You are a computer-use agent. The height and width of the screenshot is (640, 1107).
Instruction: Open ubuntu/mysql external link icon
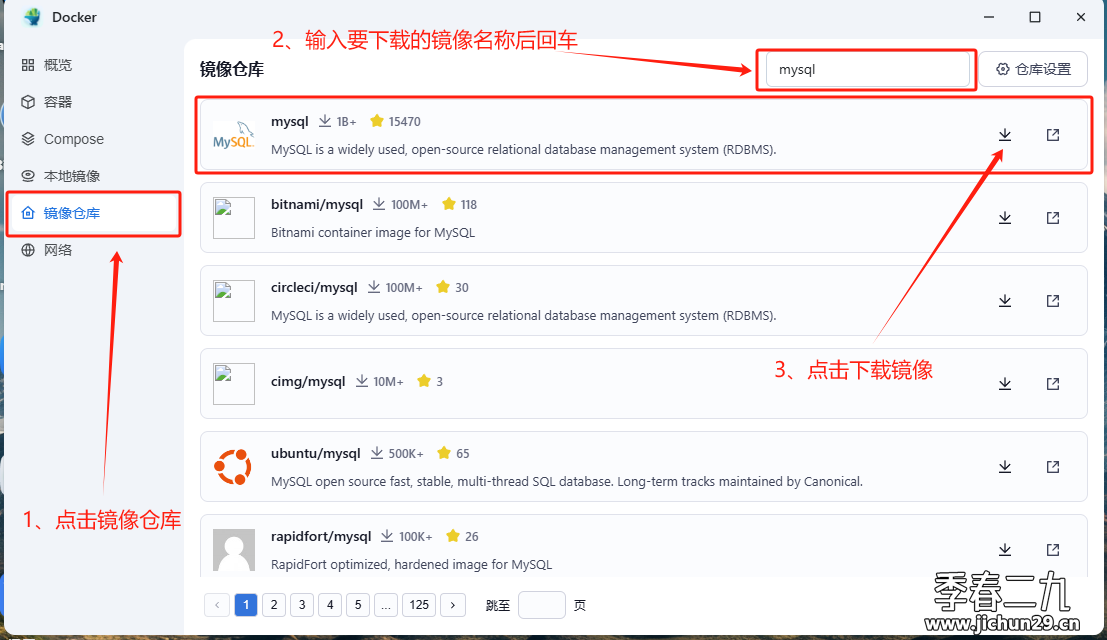1053,467
